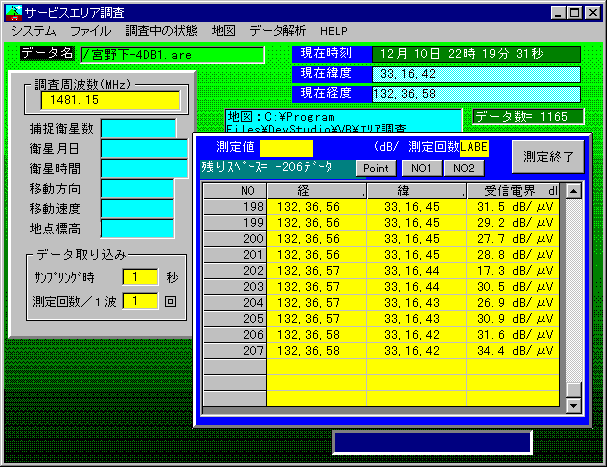Click the 衛星時間 field

(x=144, y=168)
